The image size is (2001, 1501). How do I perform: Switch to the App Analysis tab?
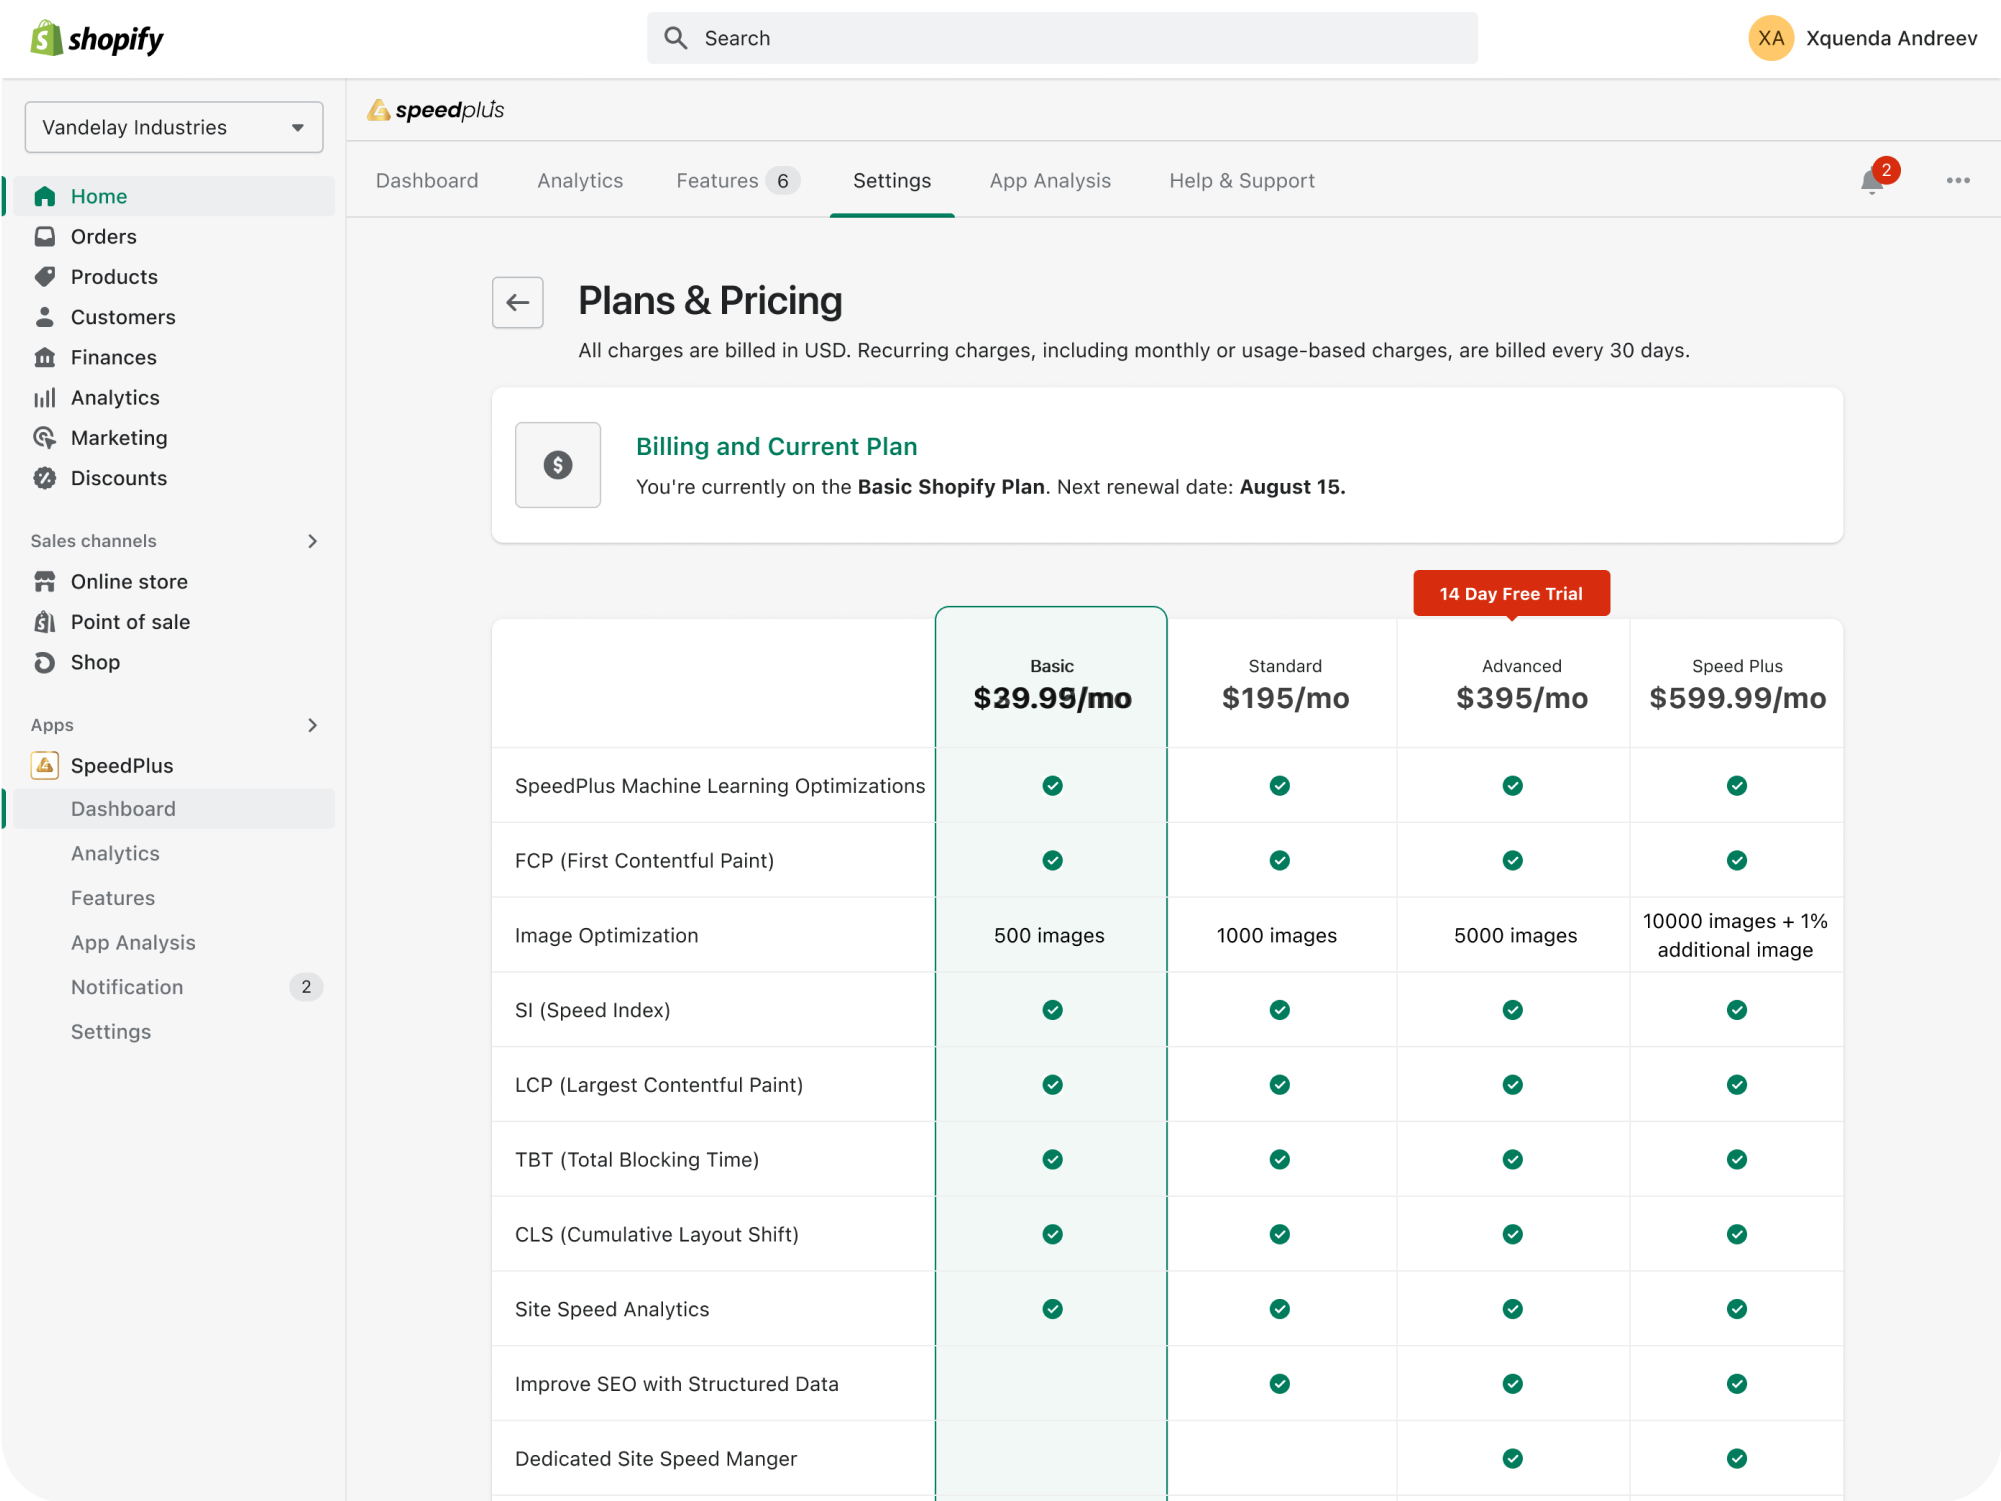1049,181
